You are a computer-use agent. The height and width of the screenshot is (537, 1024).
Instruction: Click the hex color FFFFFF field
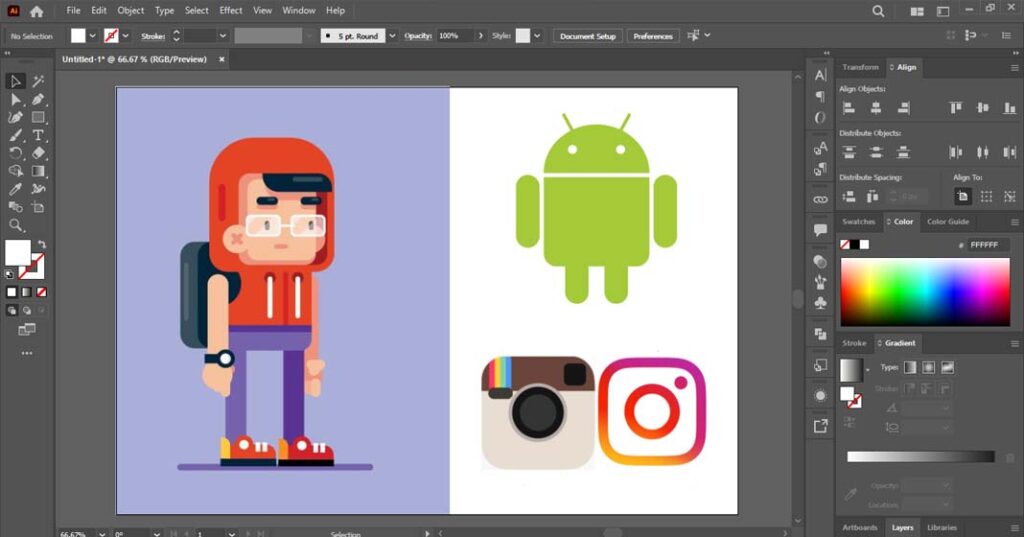click(988, 245)
